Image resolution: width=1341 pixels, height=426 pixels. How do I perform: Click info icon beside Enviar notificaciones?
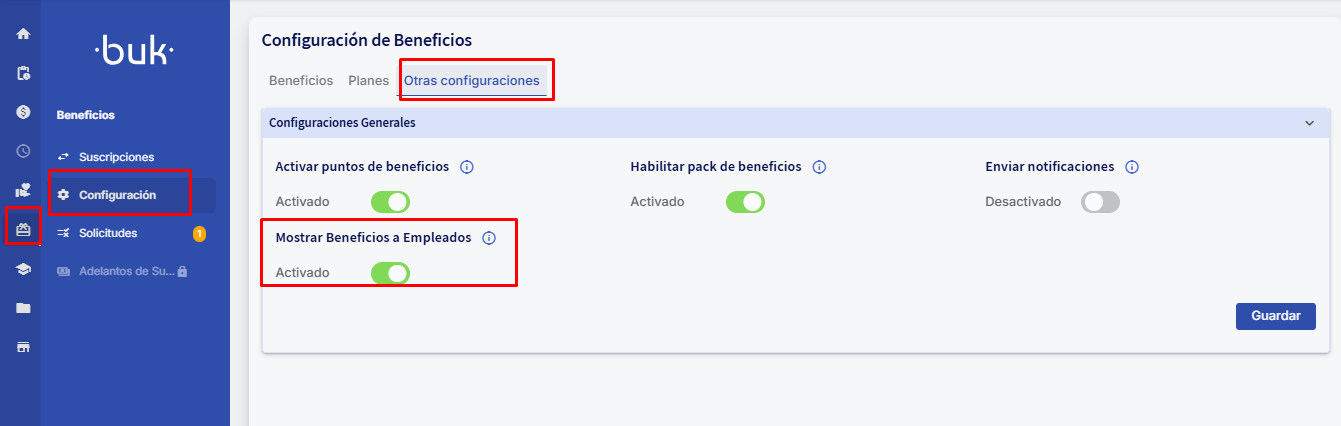coord(1132,167)
